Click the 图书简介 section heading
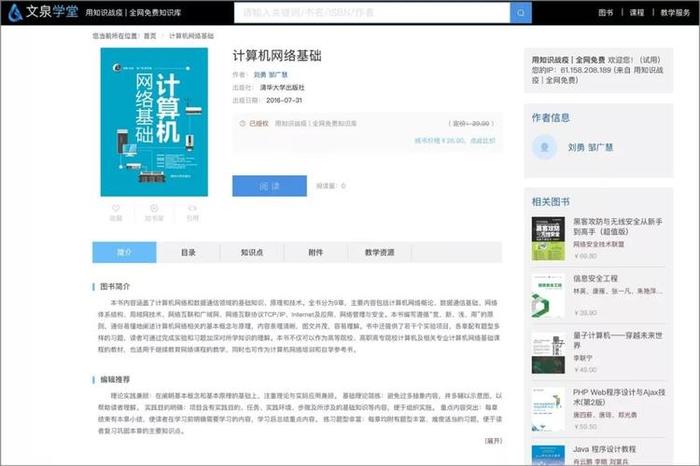 click(115, 286)
